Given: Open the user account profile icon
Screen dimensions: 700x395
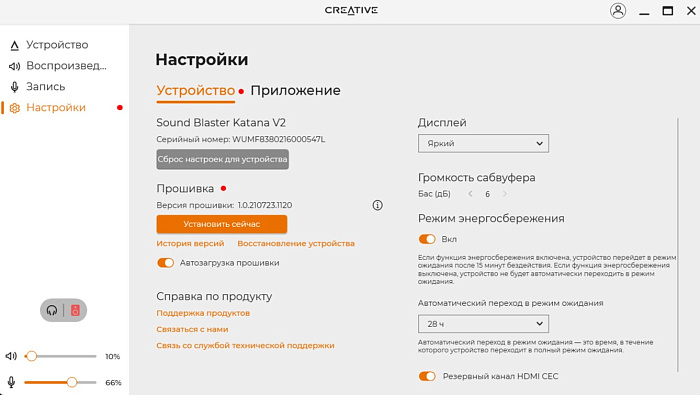Looking at the screenshot, I should (x=618, y=11).
